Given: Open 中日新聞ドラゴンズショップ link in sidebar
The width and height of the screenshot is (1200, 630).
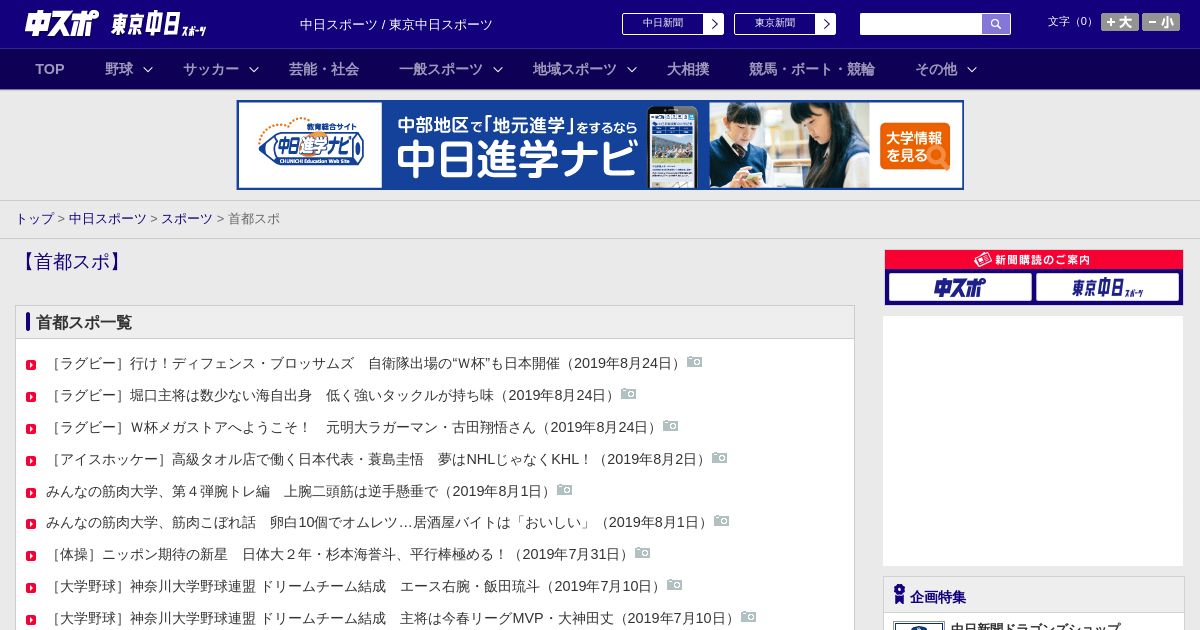Looking at the screenshot, I should (1035, 626).
